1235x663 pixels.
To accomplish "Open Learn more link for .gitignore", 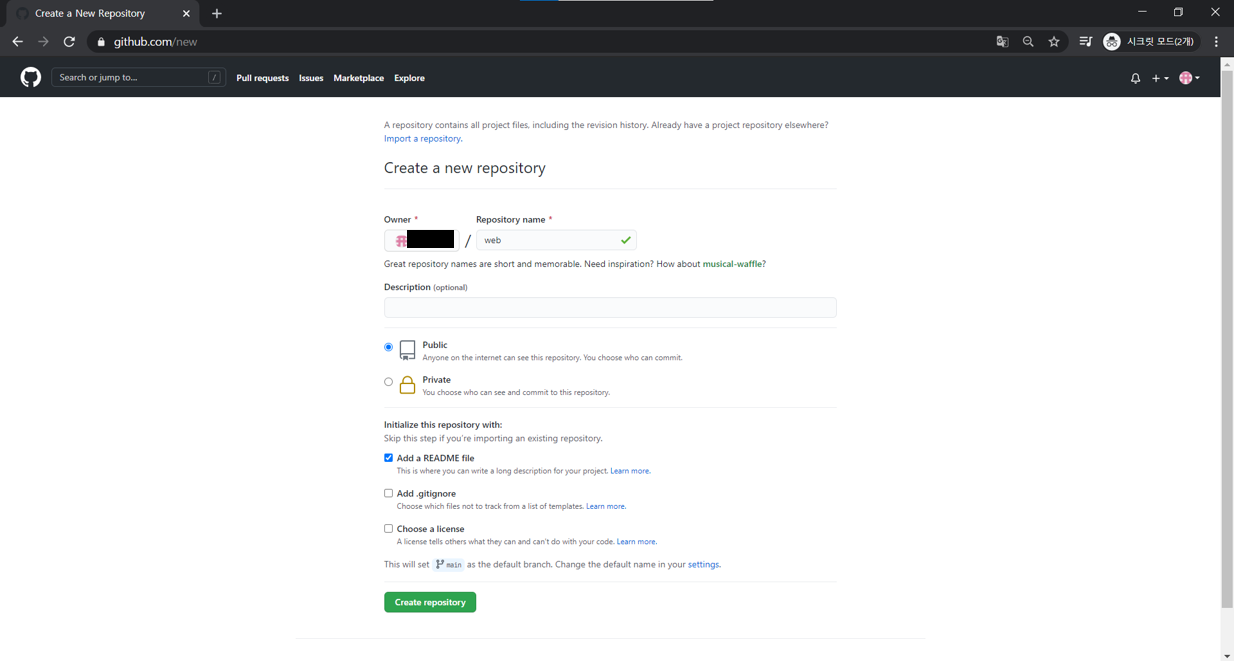I will (606, 506).
